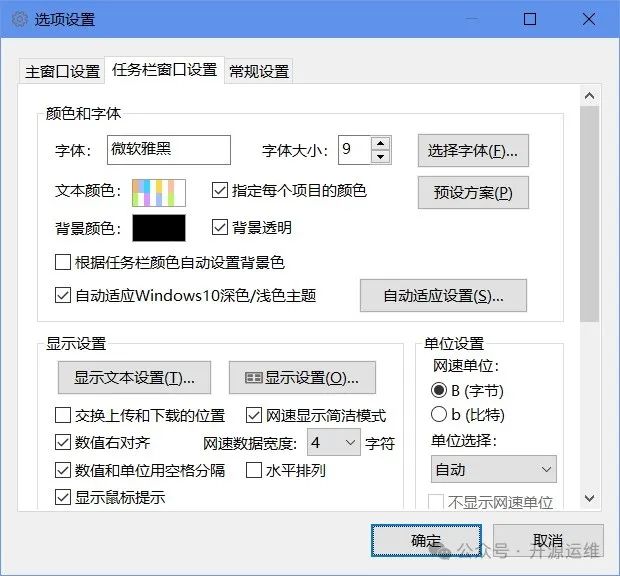Click the 显示设置(O) button with grid icon

pos(302,377)
